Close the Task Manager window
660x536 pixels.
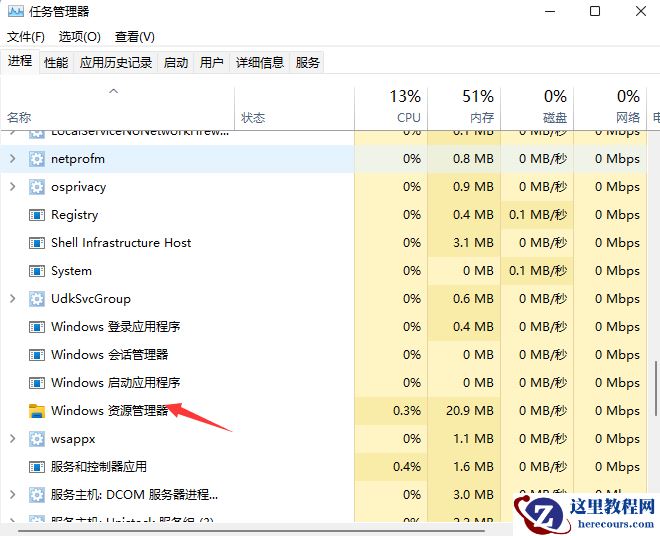point(641,11)
